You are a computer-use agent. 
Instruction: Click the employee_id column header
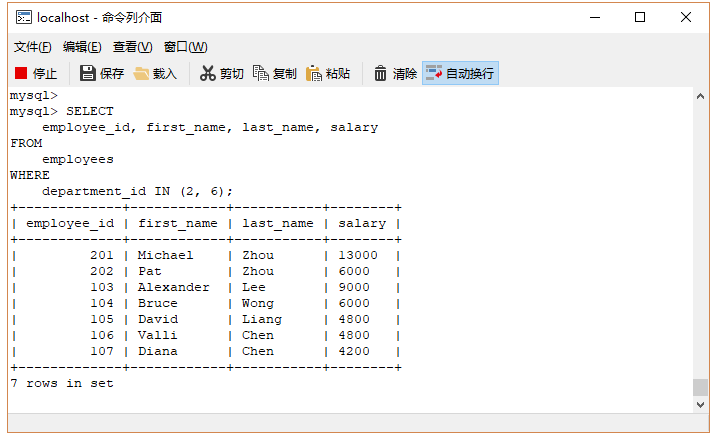[x=70, y=224]
